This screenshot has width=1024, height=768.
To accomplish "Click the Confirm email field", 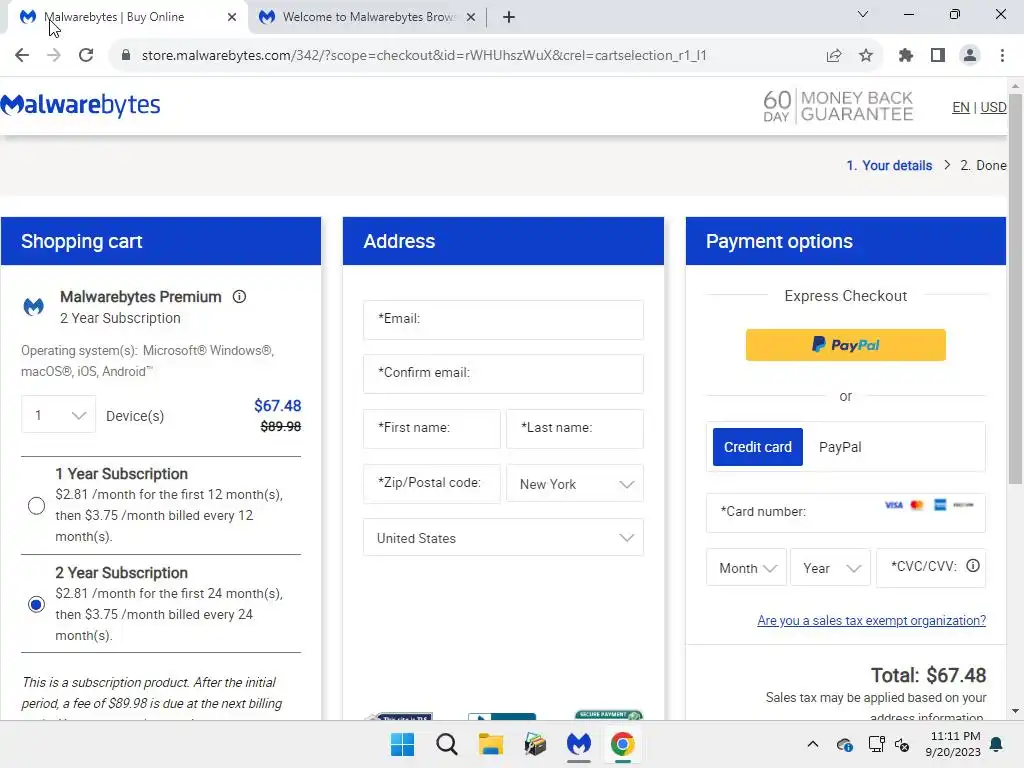I will click(503, 374).
